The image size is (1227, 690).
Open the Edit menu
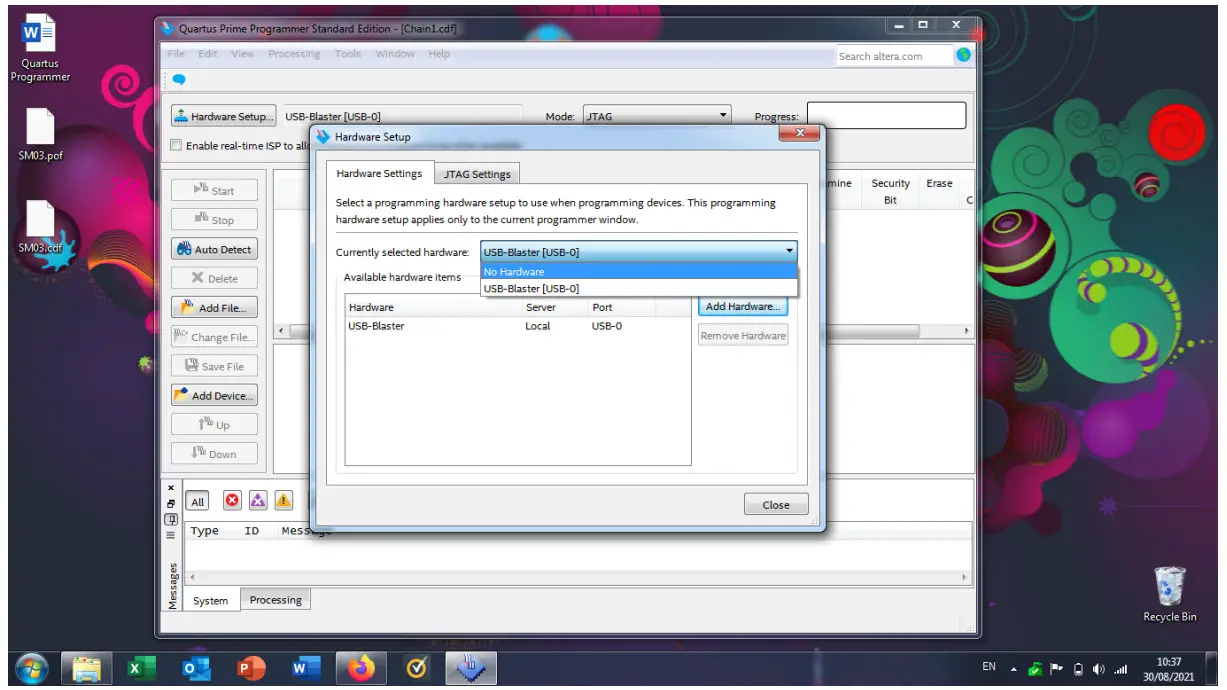208,54
